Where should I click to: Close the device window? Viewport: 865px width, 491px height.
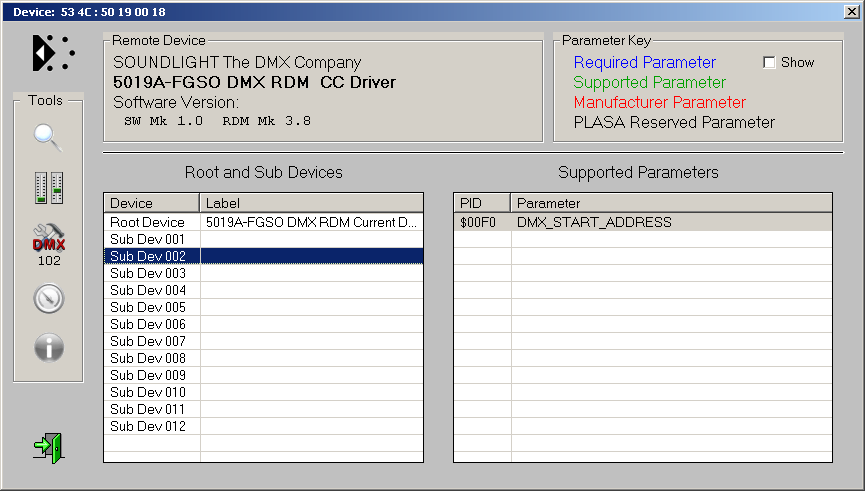point(850,11)
